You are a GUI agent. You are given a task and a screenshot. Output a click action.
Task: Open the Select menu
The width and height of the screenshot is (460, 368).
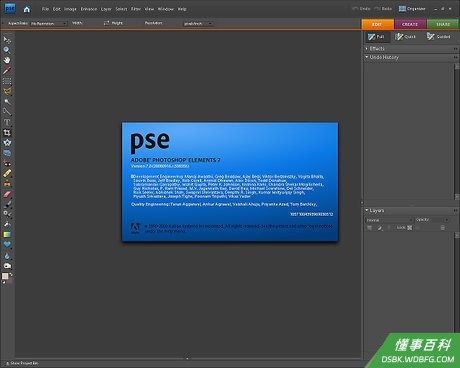pos(121,9)
